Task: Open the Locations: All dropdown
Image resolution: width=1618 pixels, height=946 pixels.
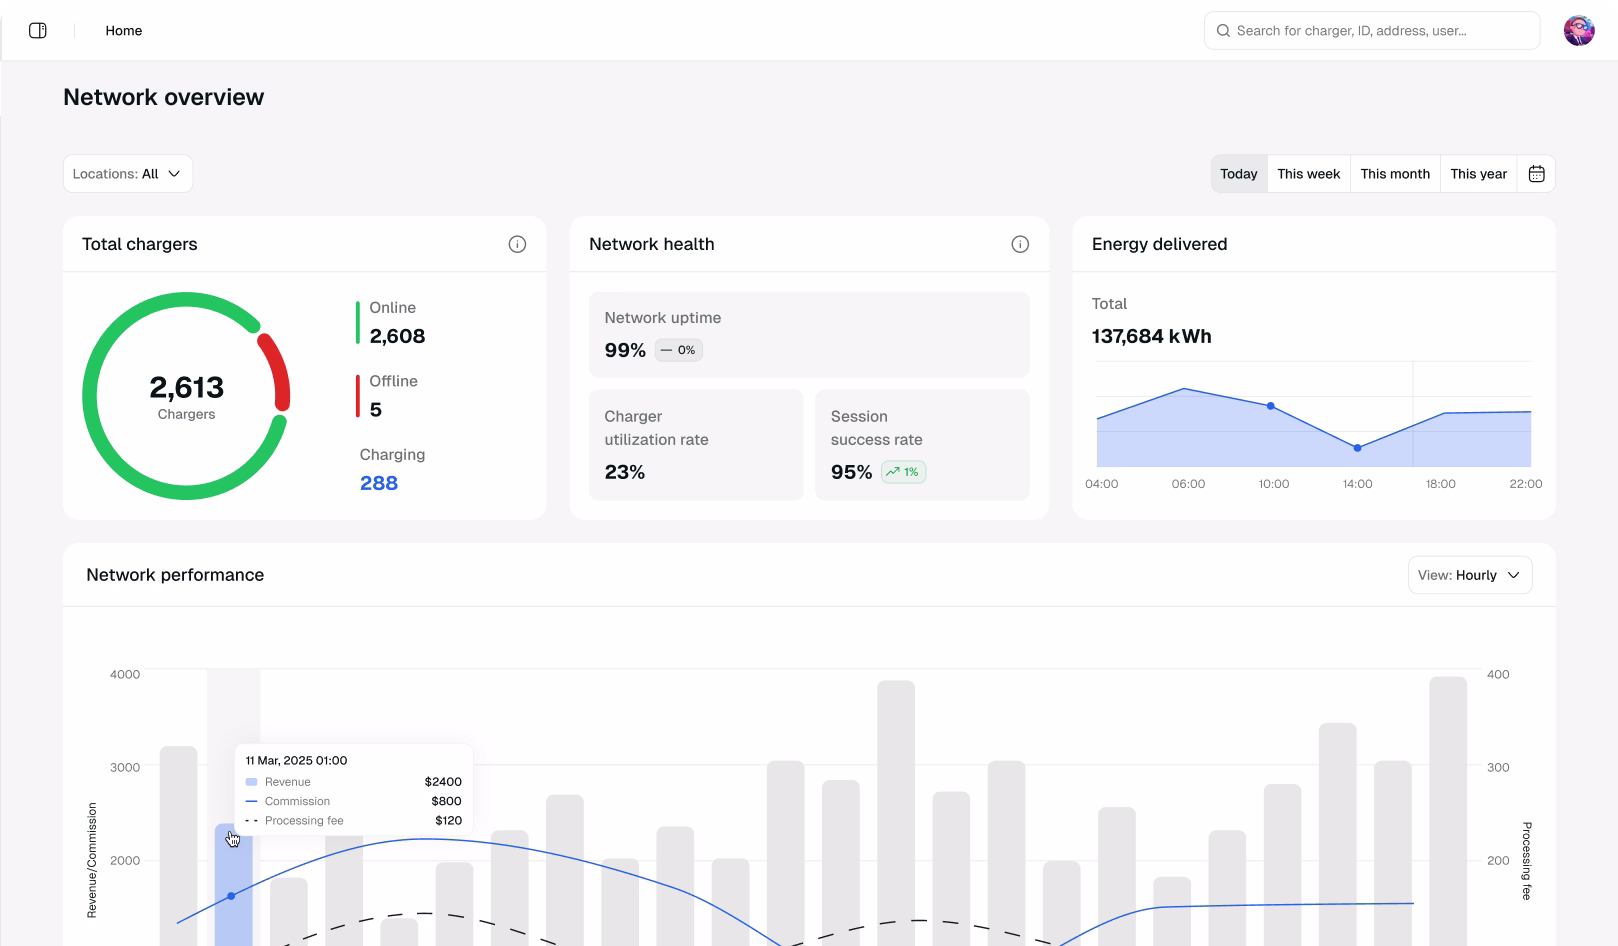Action: tap(128, 174)
